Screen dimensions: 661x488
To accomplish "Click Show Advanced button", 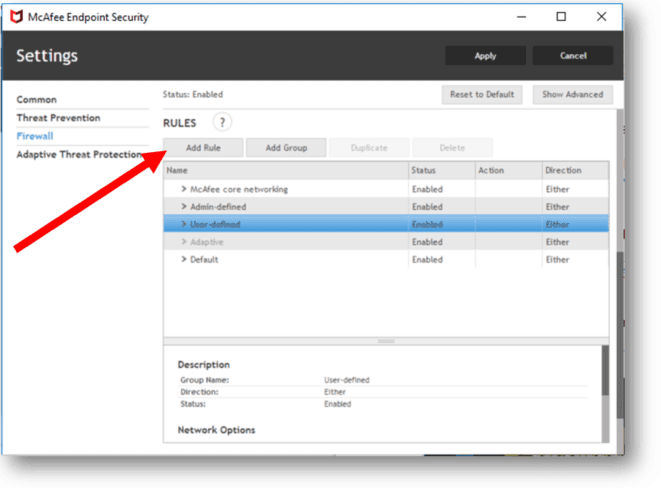I will [x=572, y=94].
